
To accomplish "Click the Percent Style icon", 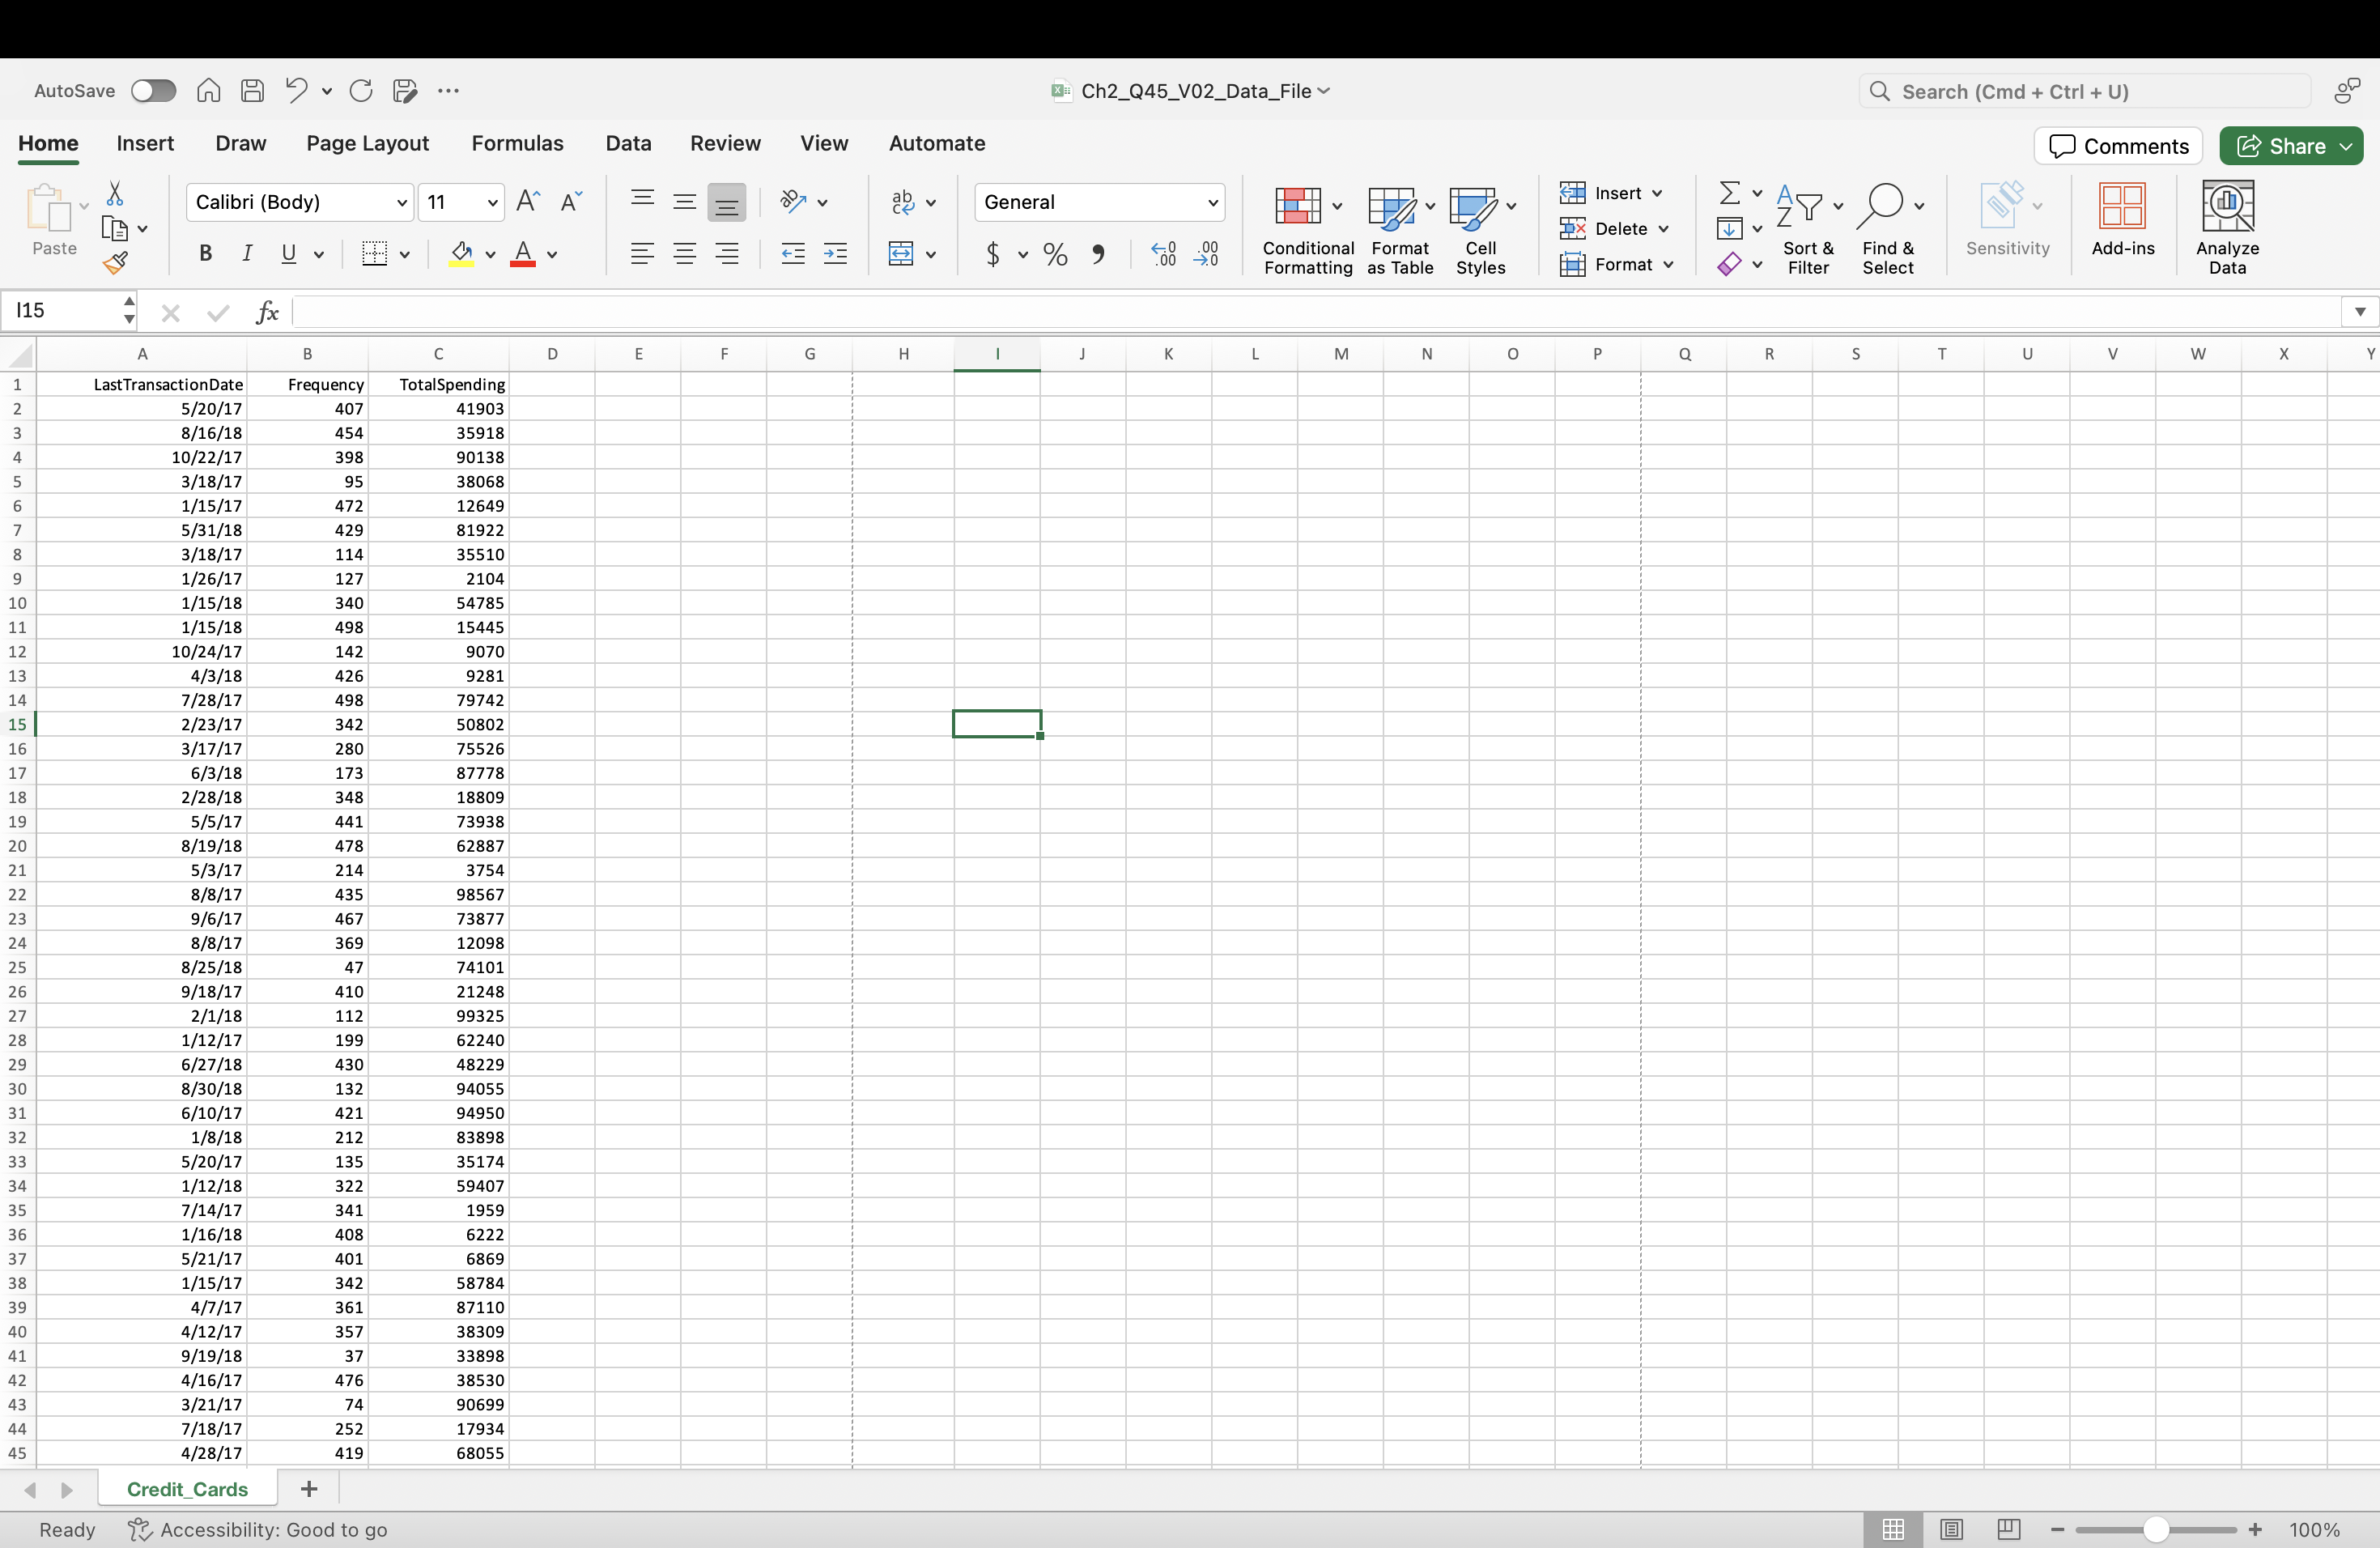I will [x=1055, y=254].
